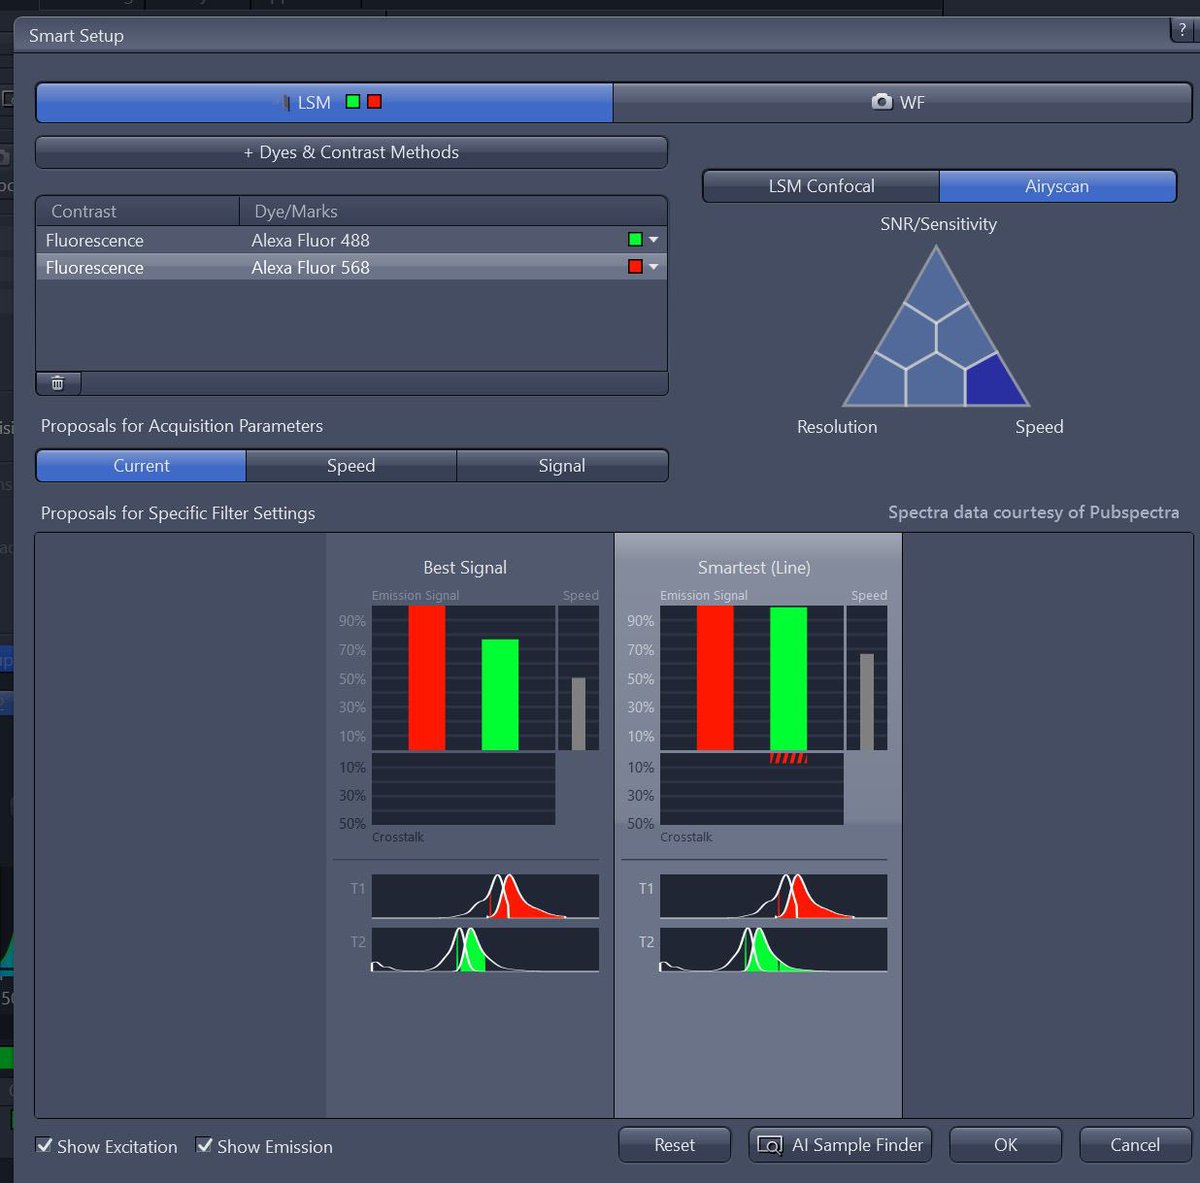Open Alexa Fluor 488 color dropdown arrow

654,240
